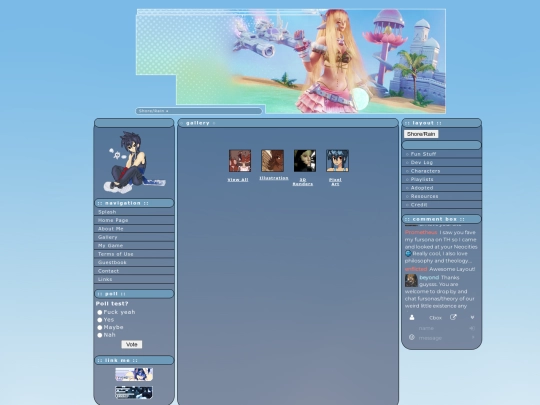This screenshot has height=405, width=540.
Task: Click the Cbox message input field
Action: click(x=444, y=338)
